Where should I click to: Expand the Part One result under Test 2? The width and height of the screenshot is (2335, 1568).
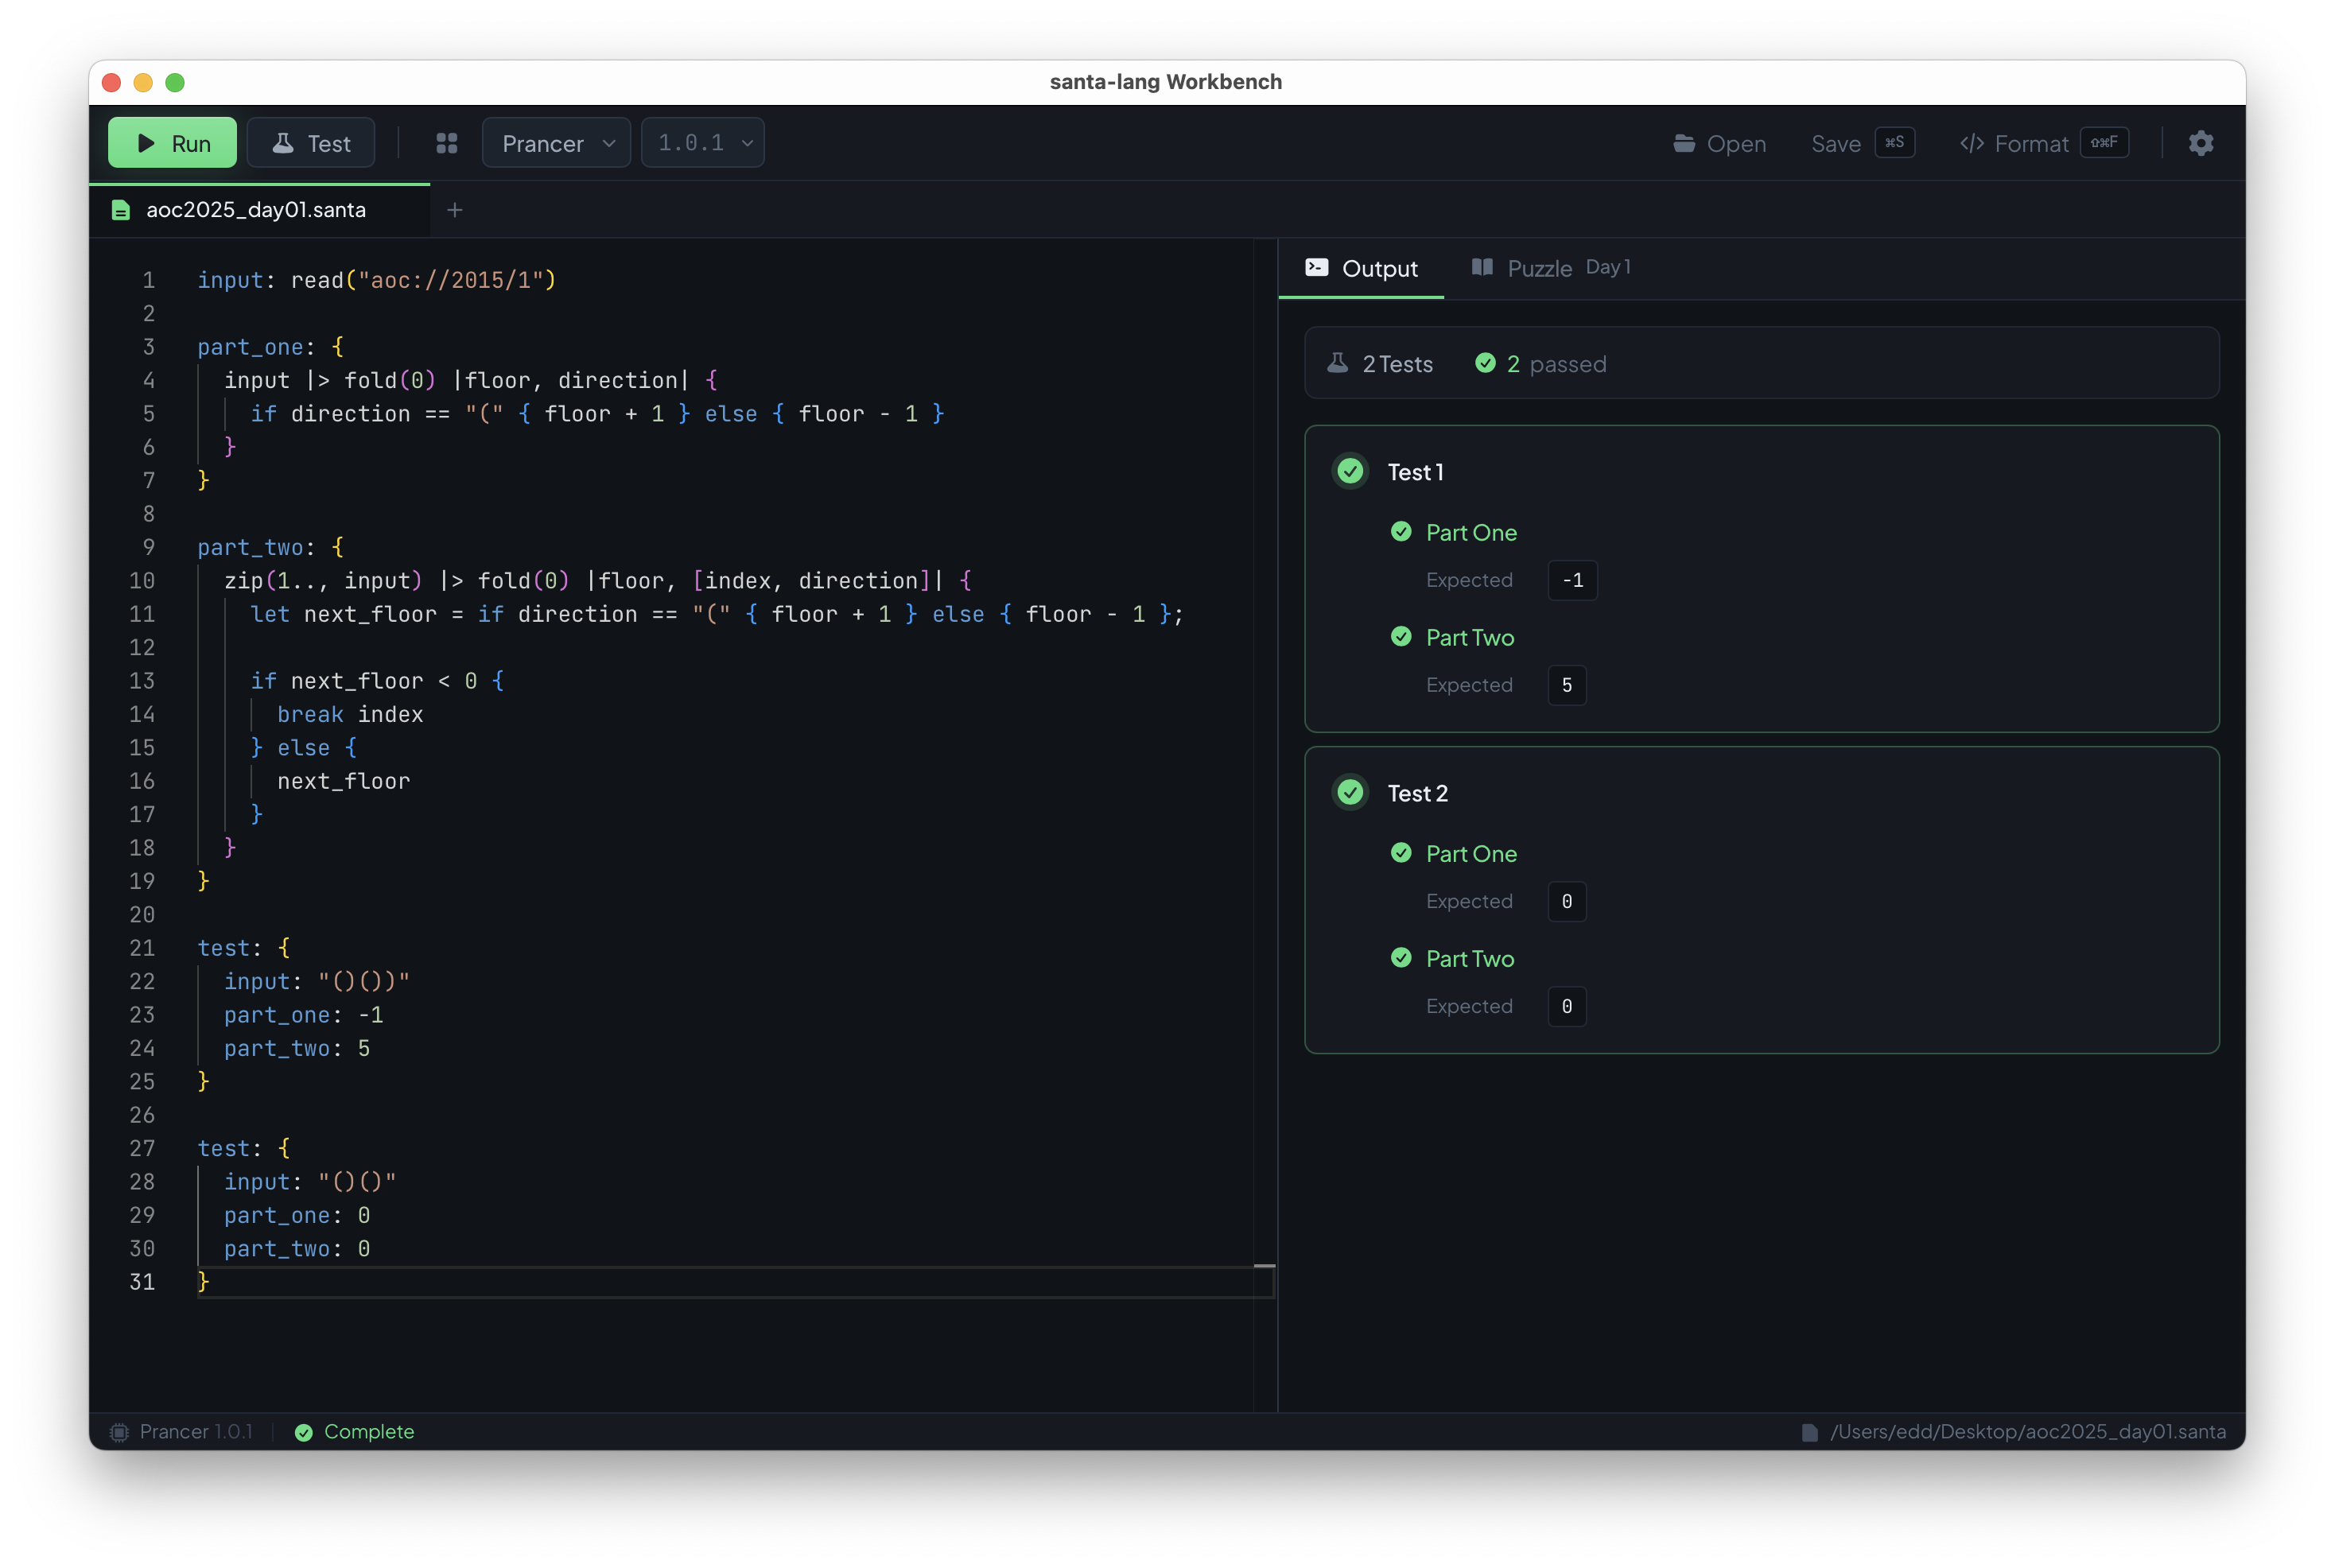click(1472, 853)
